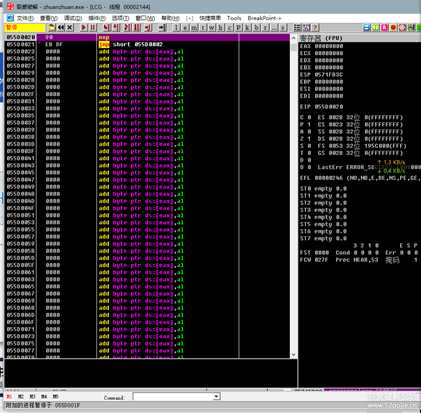Run the program with the play icon
The height and width of the screenshot is (413, 421).
tap(83, 28)
